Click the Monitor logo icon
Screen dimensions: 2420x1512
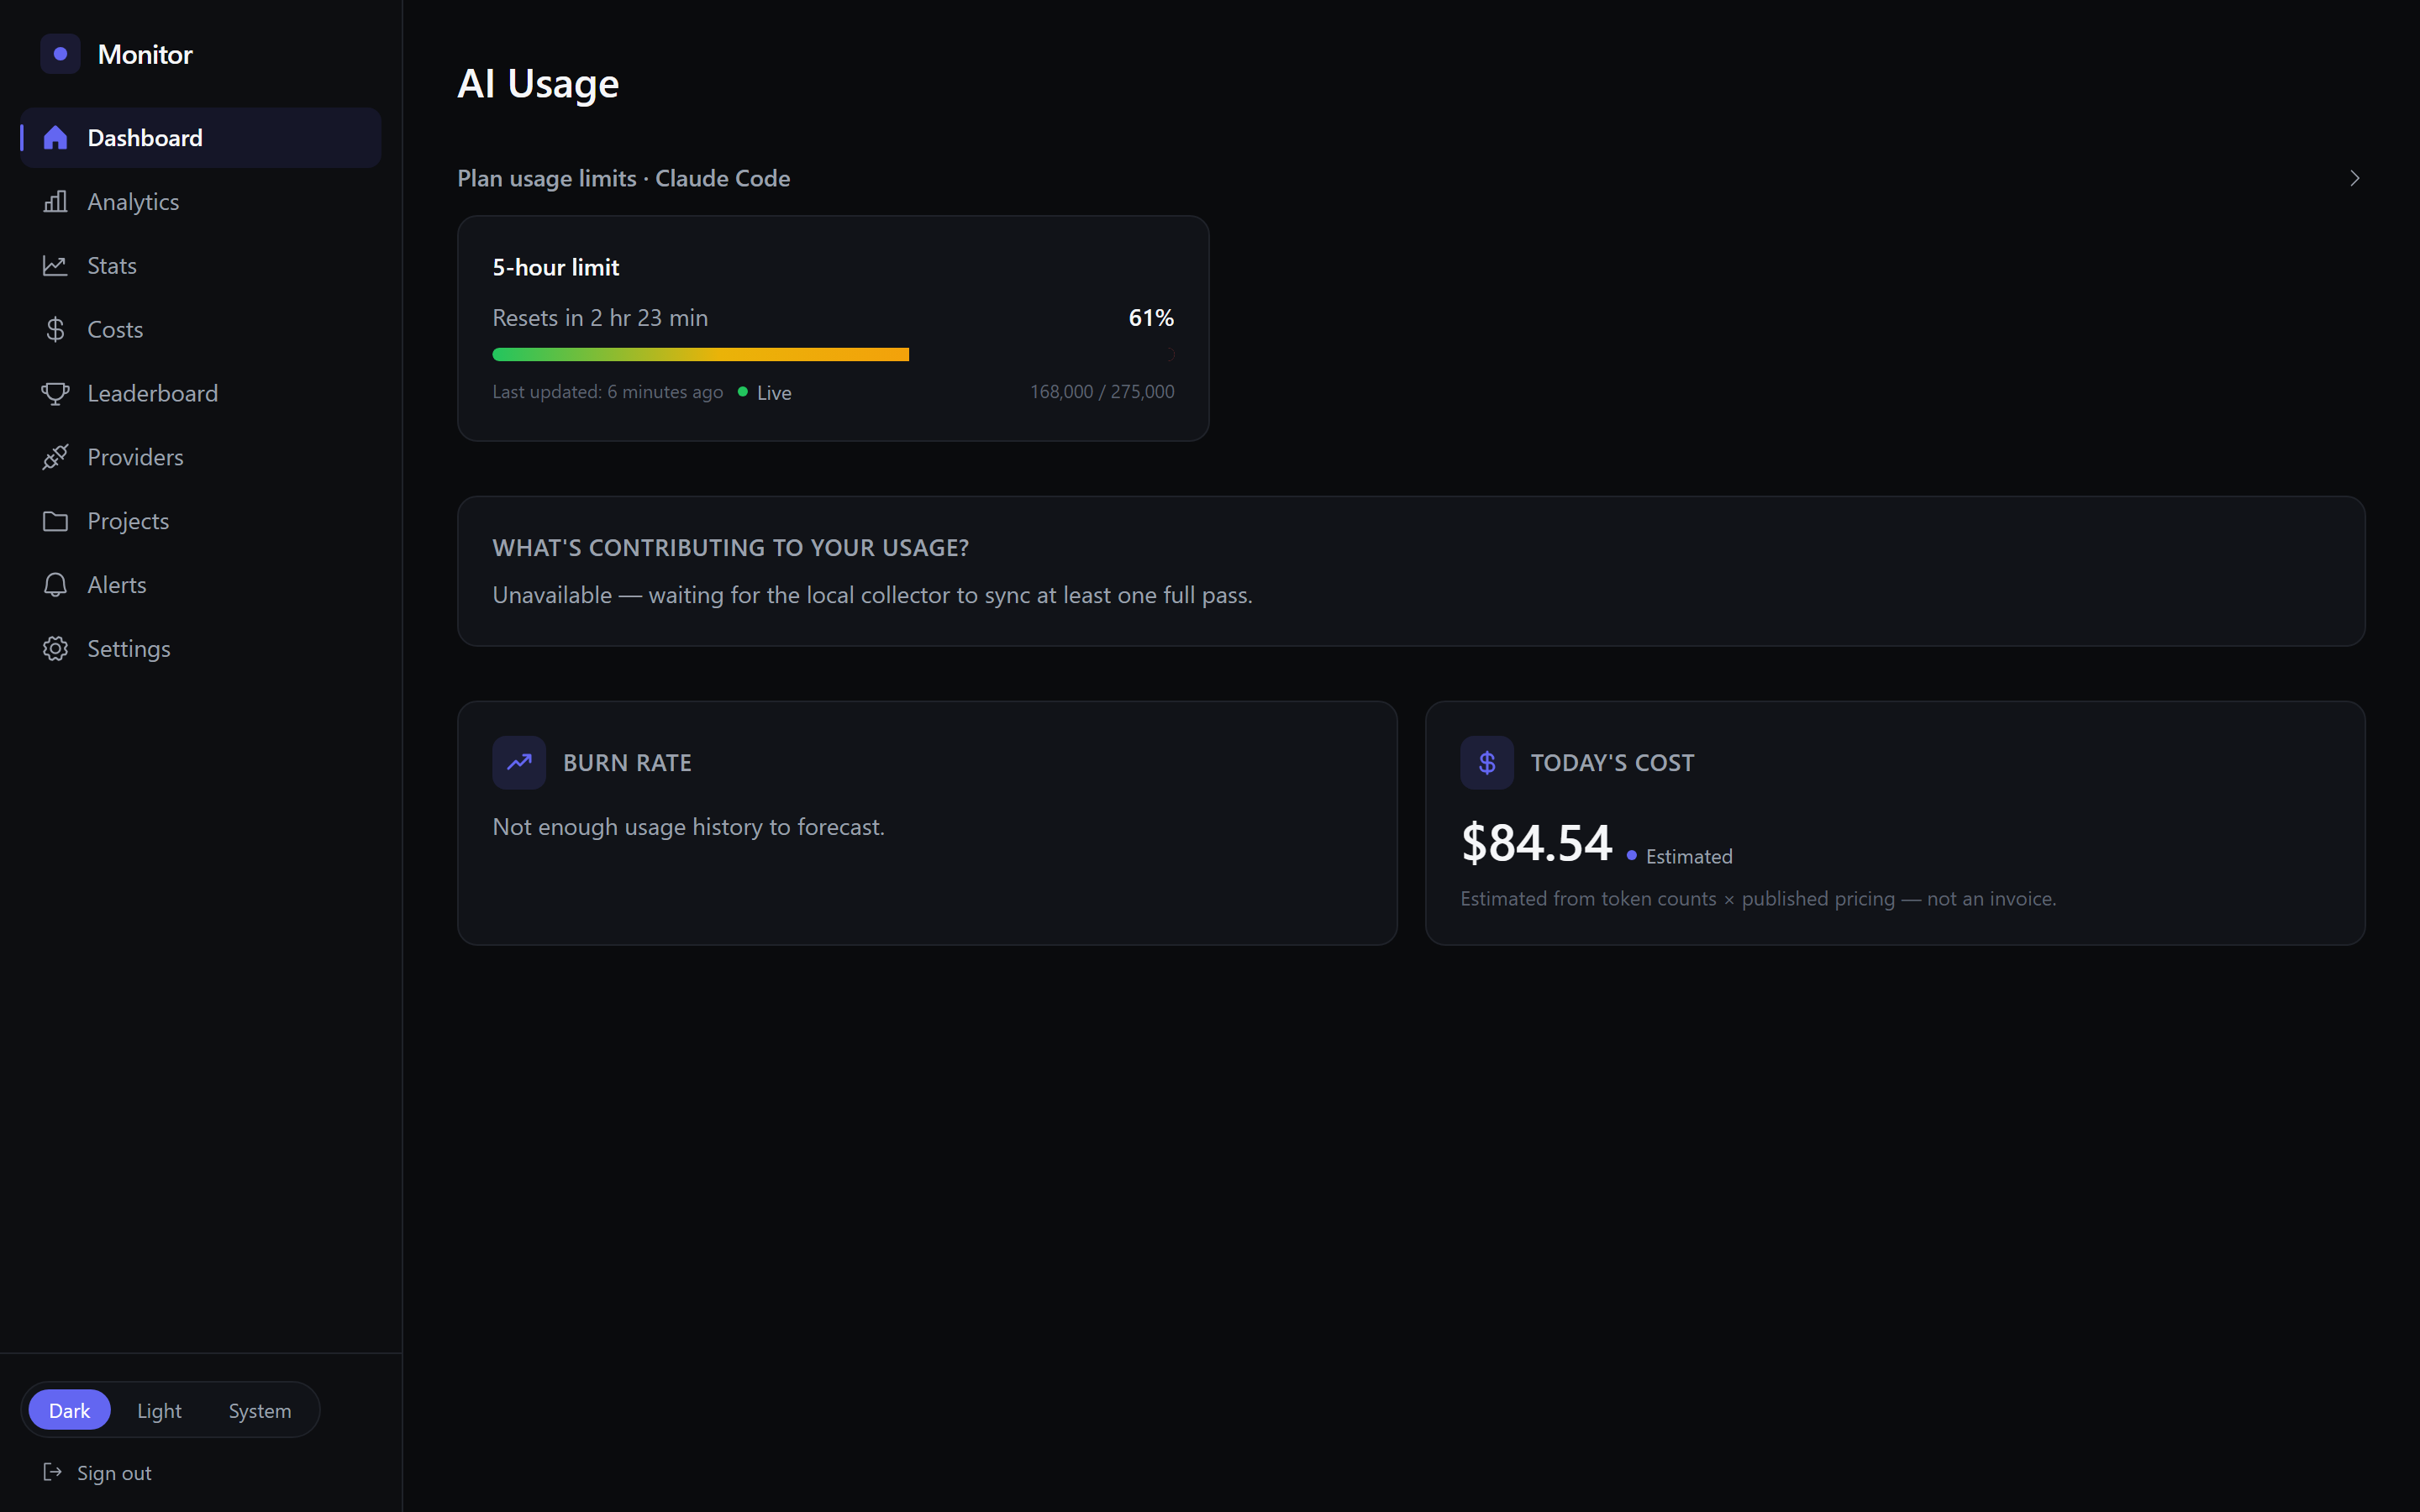[60, 54]
